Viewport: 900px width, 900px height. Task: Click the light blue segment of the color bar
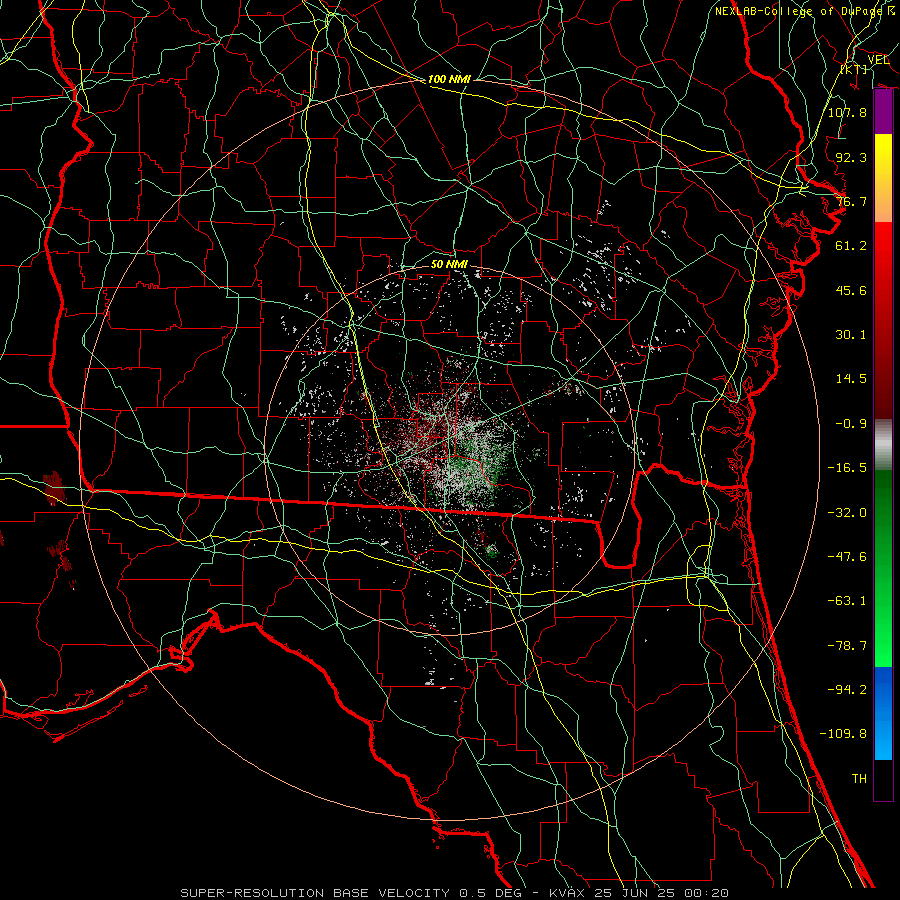click(883, 738)
